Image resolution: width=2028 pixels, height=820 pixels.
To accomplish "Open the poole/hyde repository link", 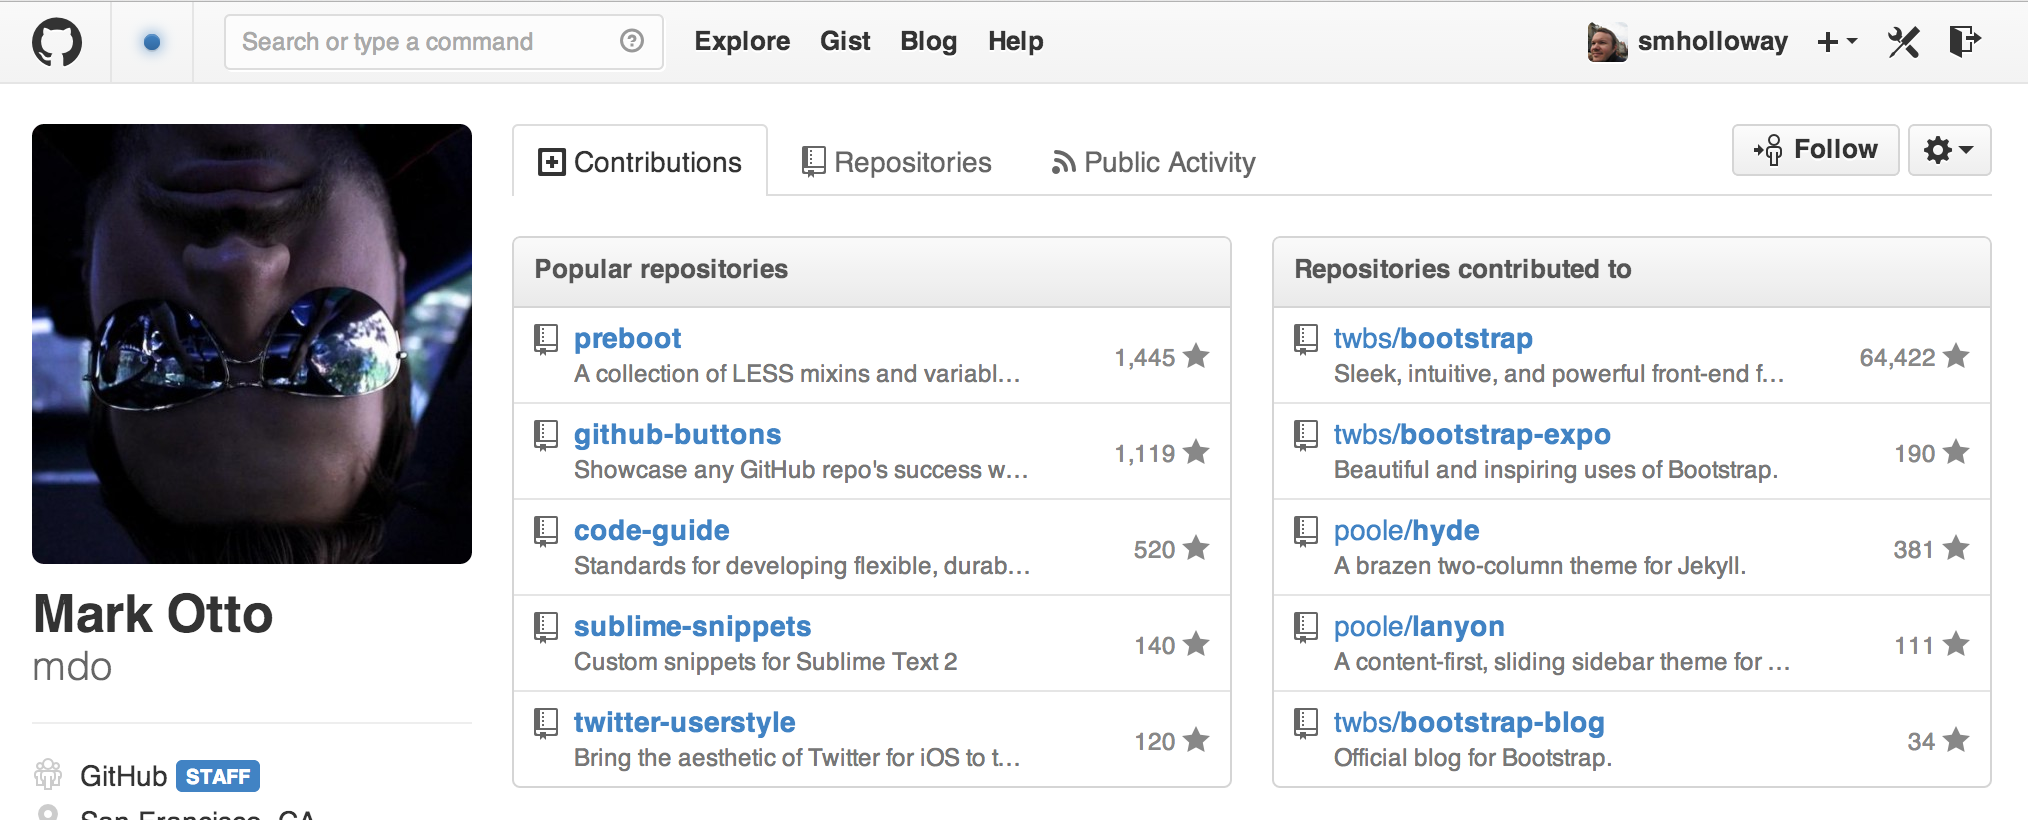I will pyautogui.click(x=1406, y=530).
